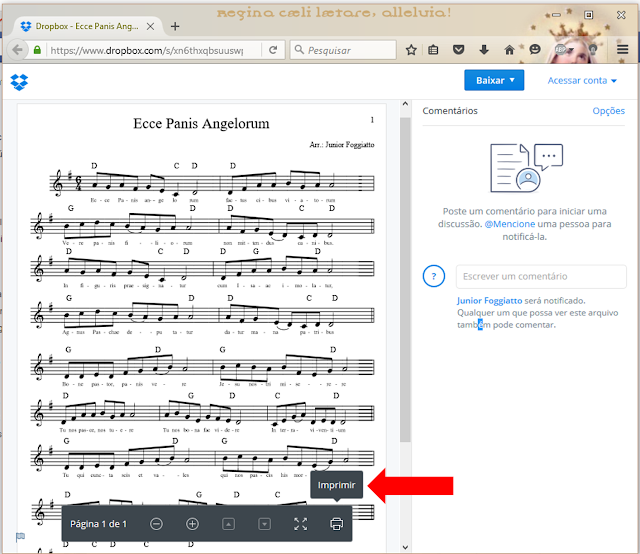The image size is (640, 554).
Task: Click the Ecce Panis Angelorum title
Action: pos(201,123)
